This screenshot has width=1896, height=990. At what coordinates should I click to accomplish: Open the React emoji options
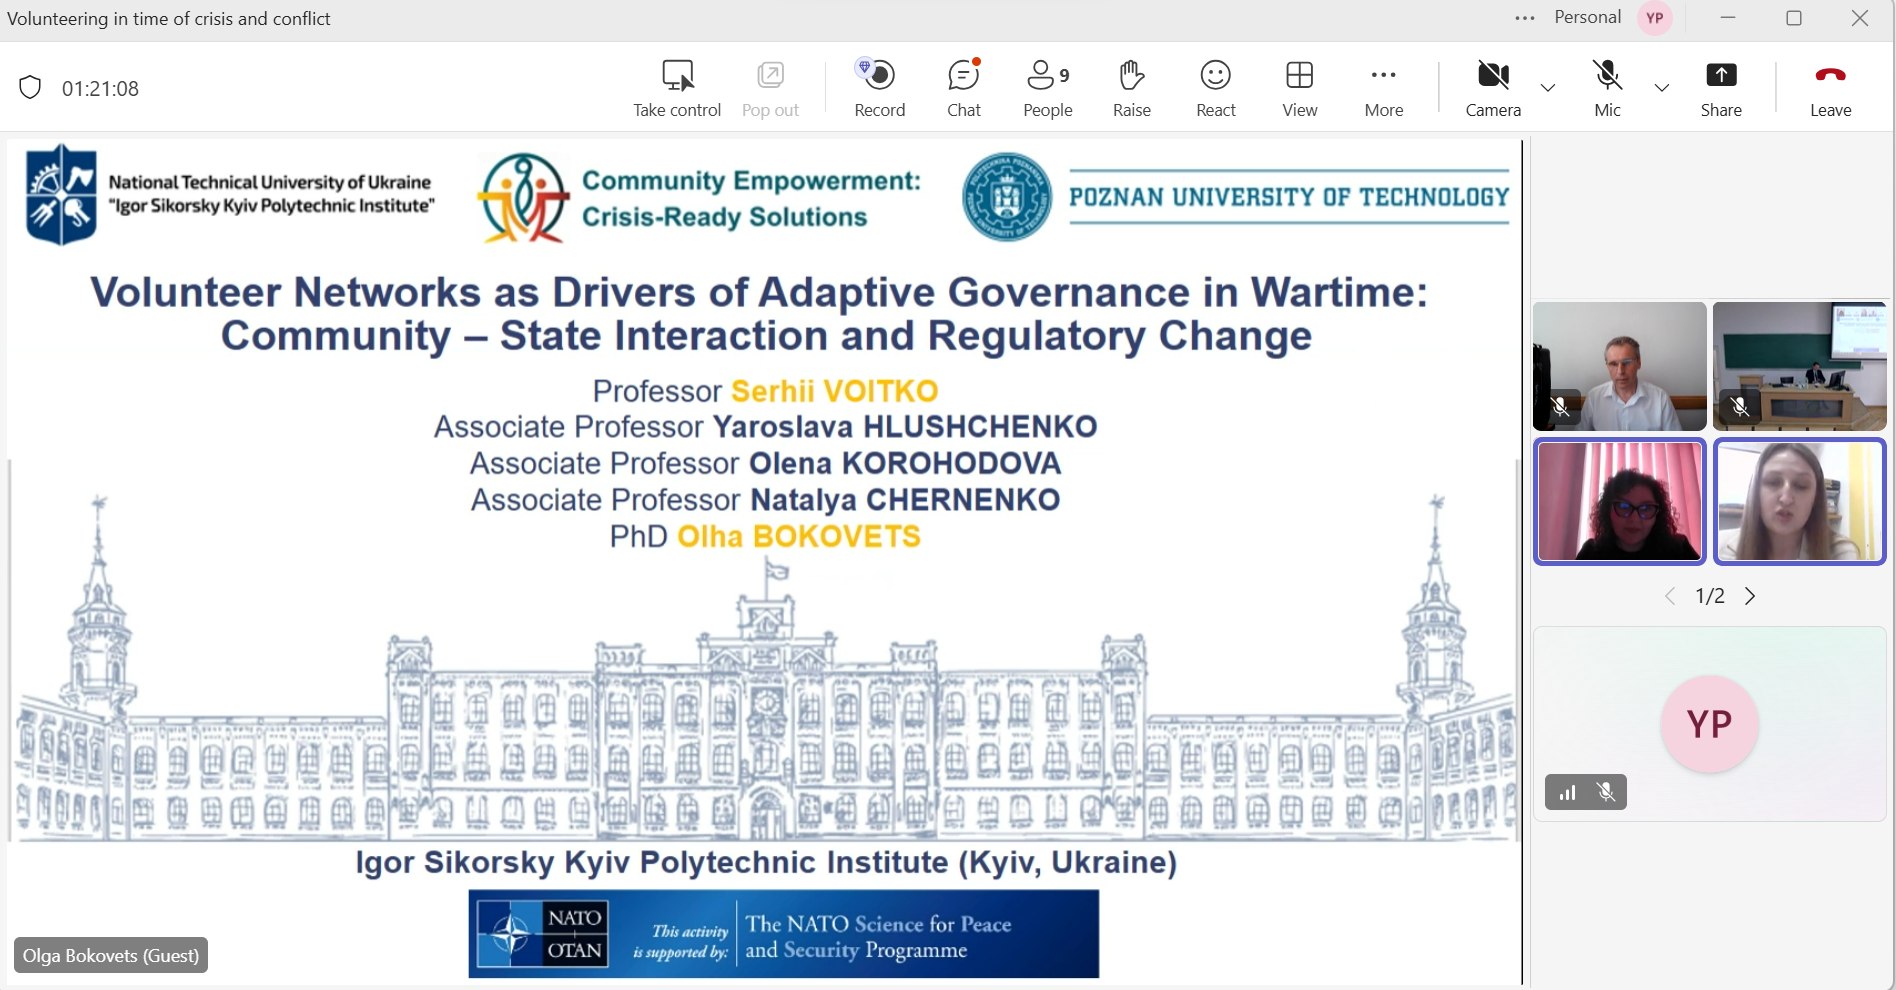[x=1215, y=88]
